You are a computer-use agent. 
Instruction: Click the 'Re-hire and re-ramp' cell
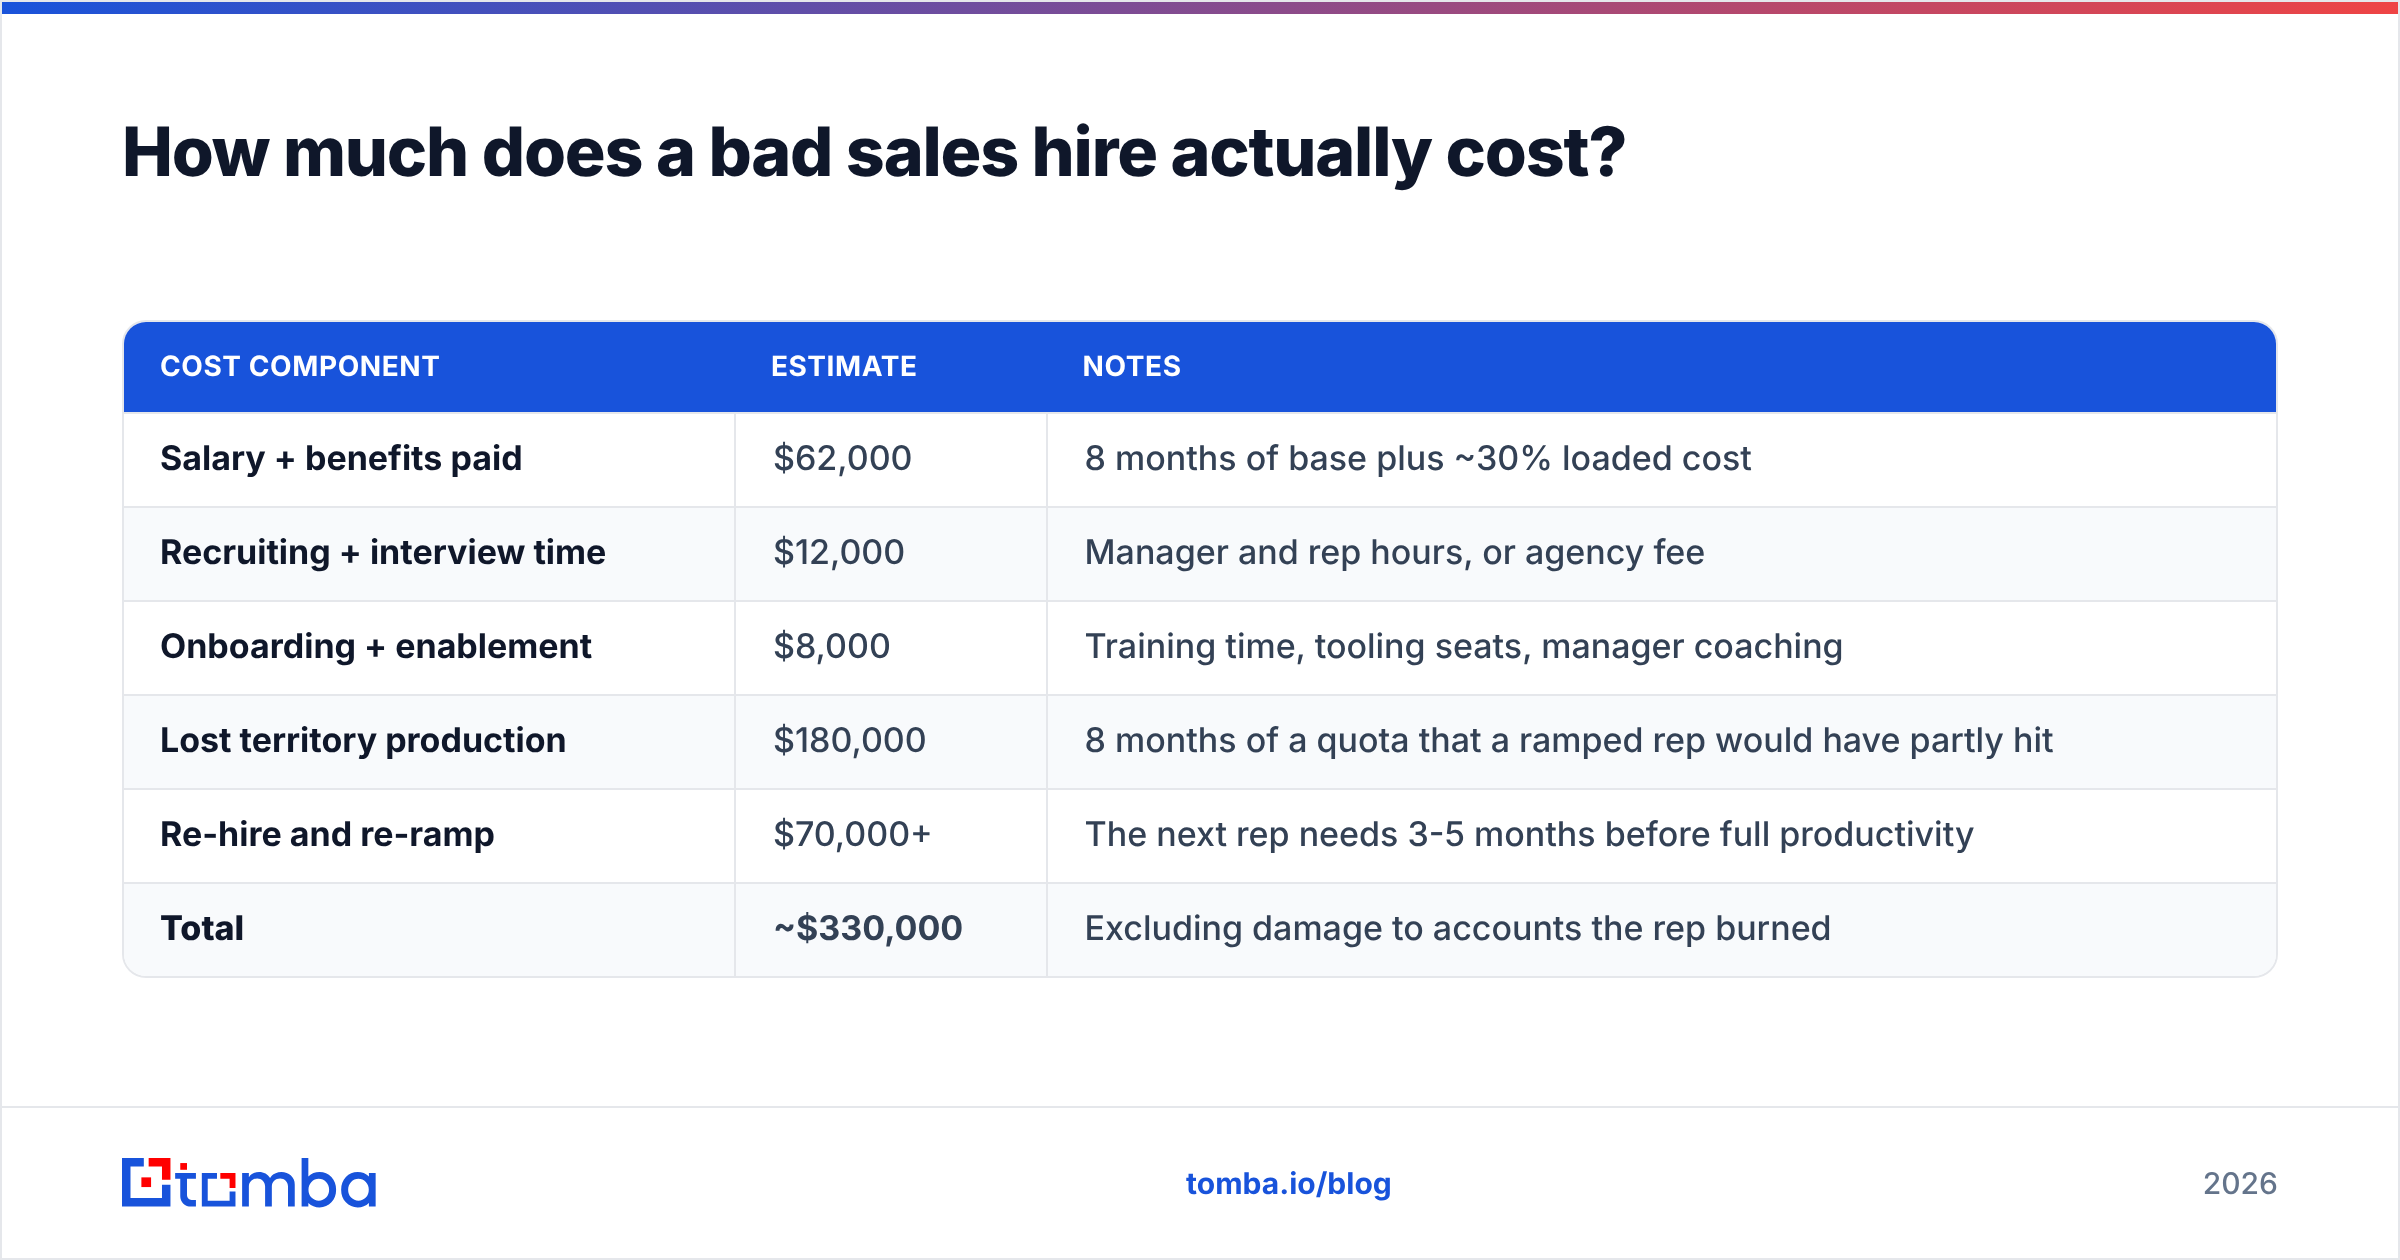[x=327, y=834]
